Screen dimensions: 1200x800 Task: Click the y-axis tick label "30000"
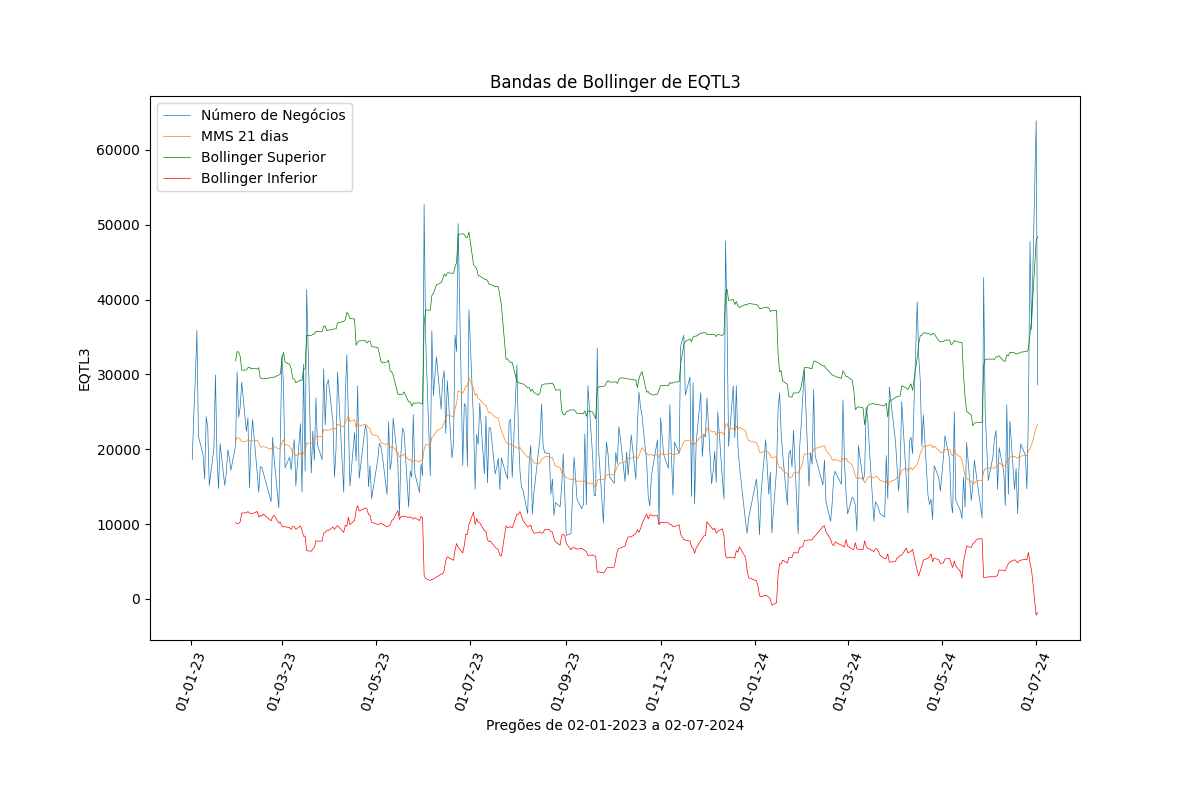[117, 375]
